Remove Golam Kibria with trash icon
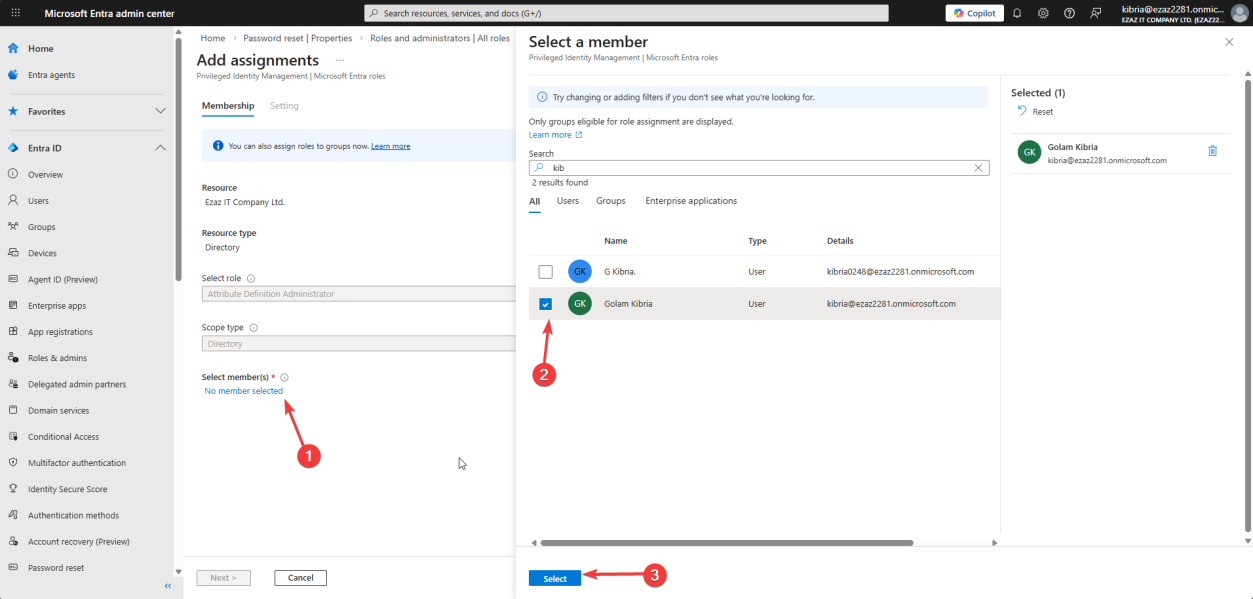Screen dimensions: 1253x599 (1213, 151)
